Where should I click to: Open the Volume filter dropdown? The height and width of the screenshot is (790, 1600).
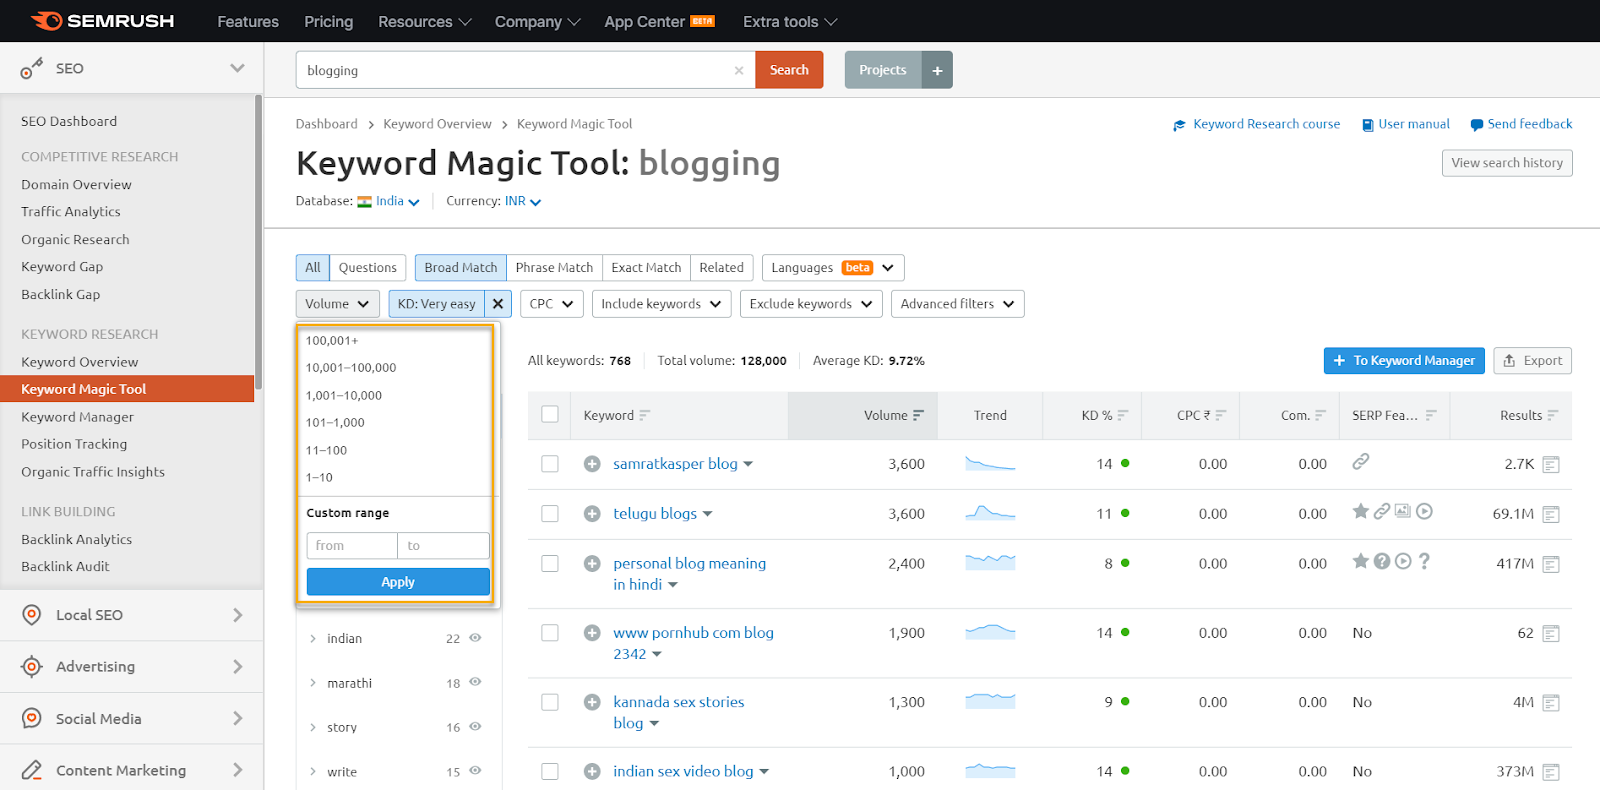(338, 304)
